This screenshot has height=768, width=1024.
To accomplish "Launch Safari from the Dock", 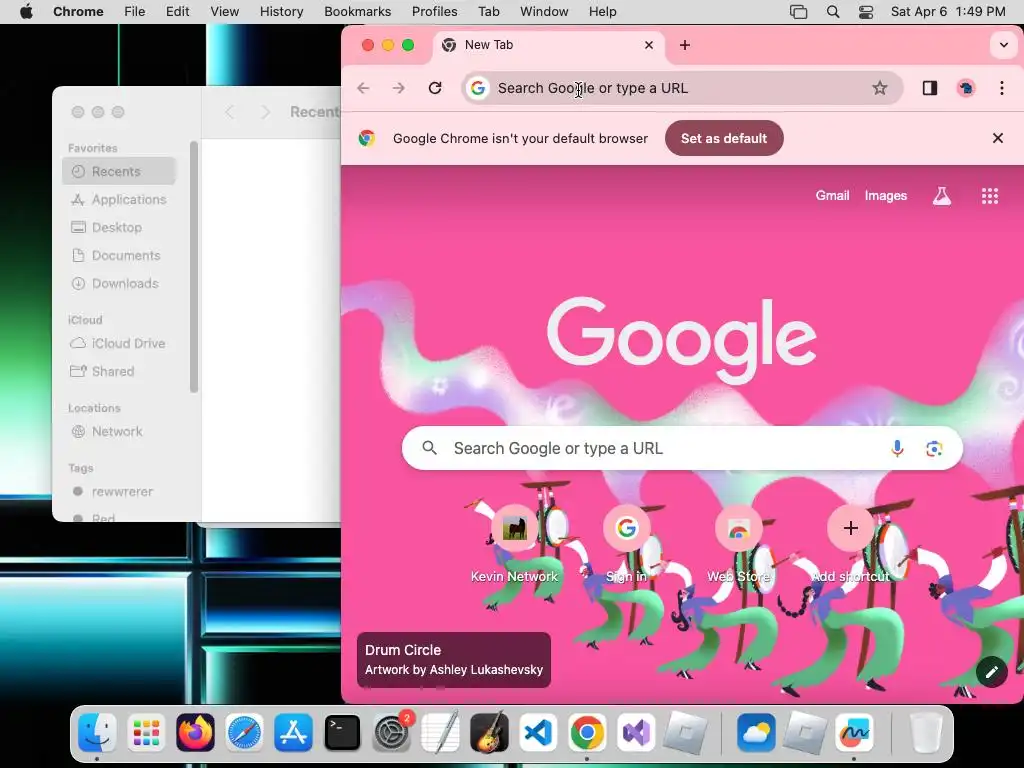I will coord(244,733).
